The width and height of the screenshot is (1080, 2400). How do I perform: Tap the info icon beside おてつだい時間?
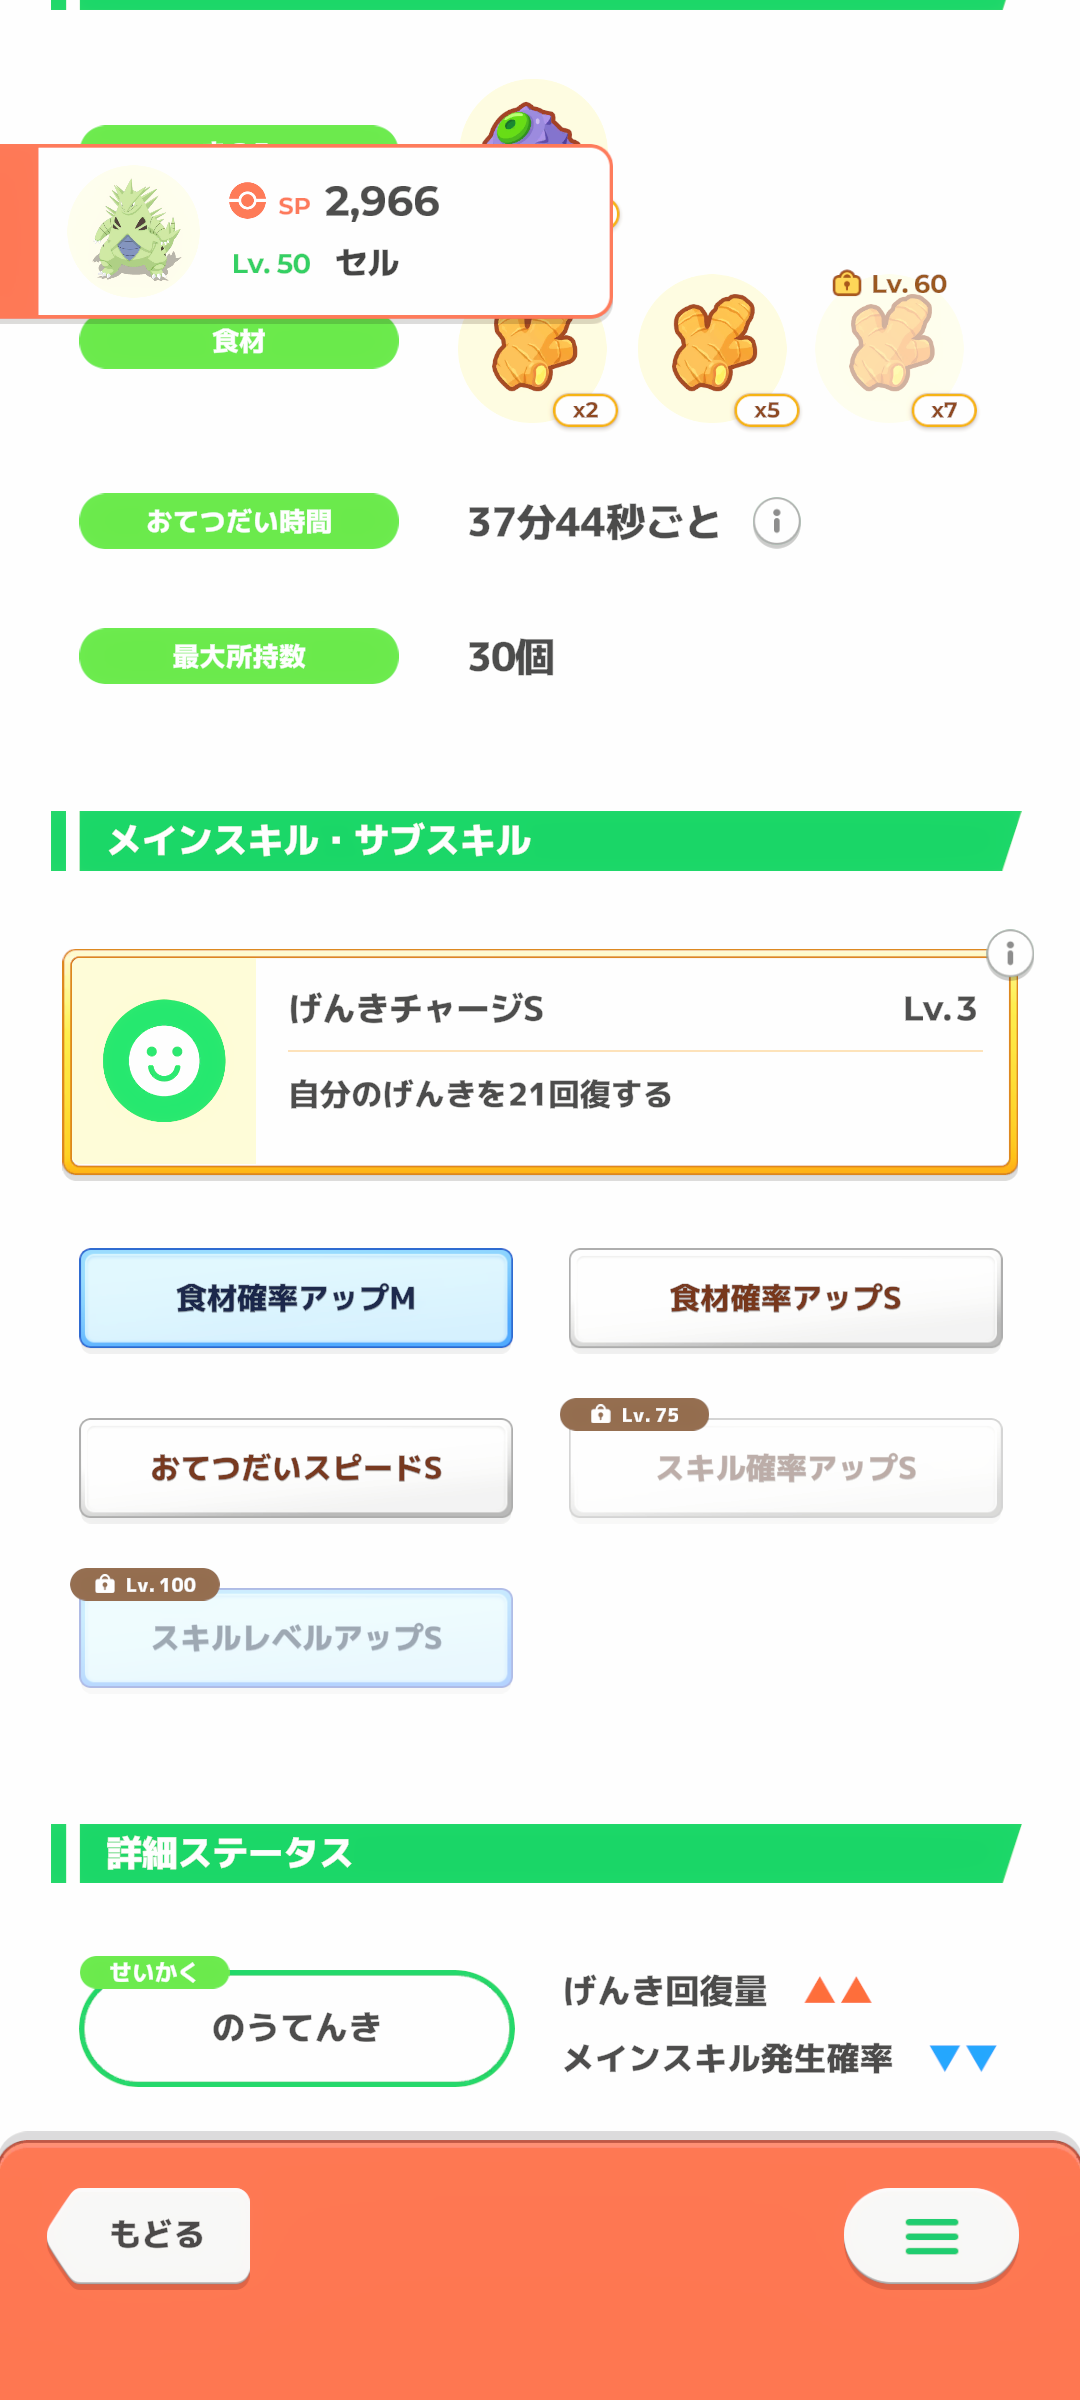777,522
